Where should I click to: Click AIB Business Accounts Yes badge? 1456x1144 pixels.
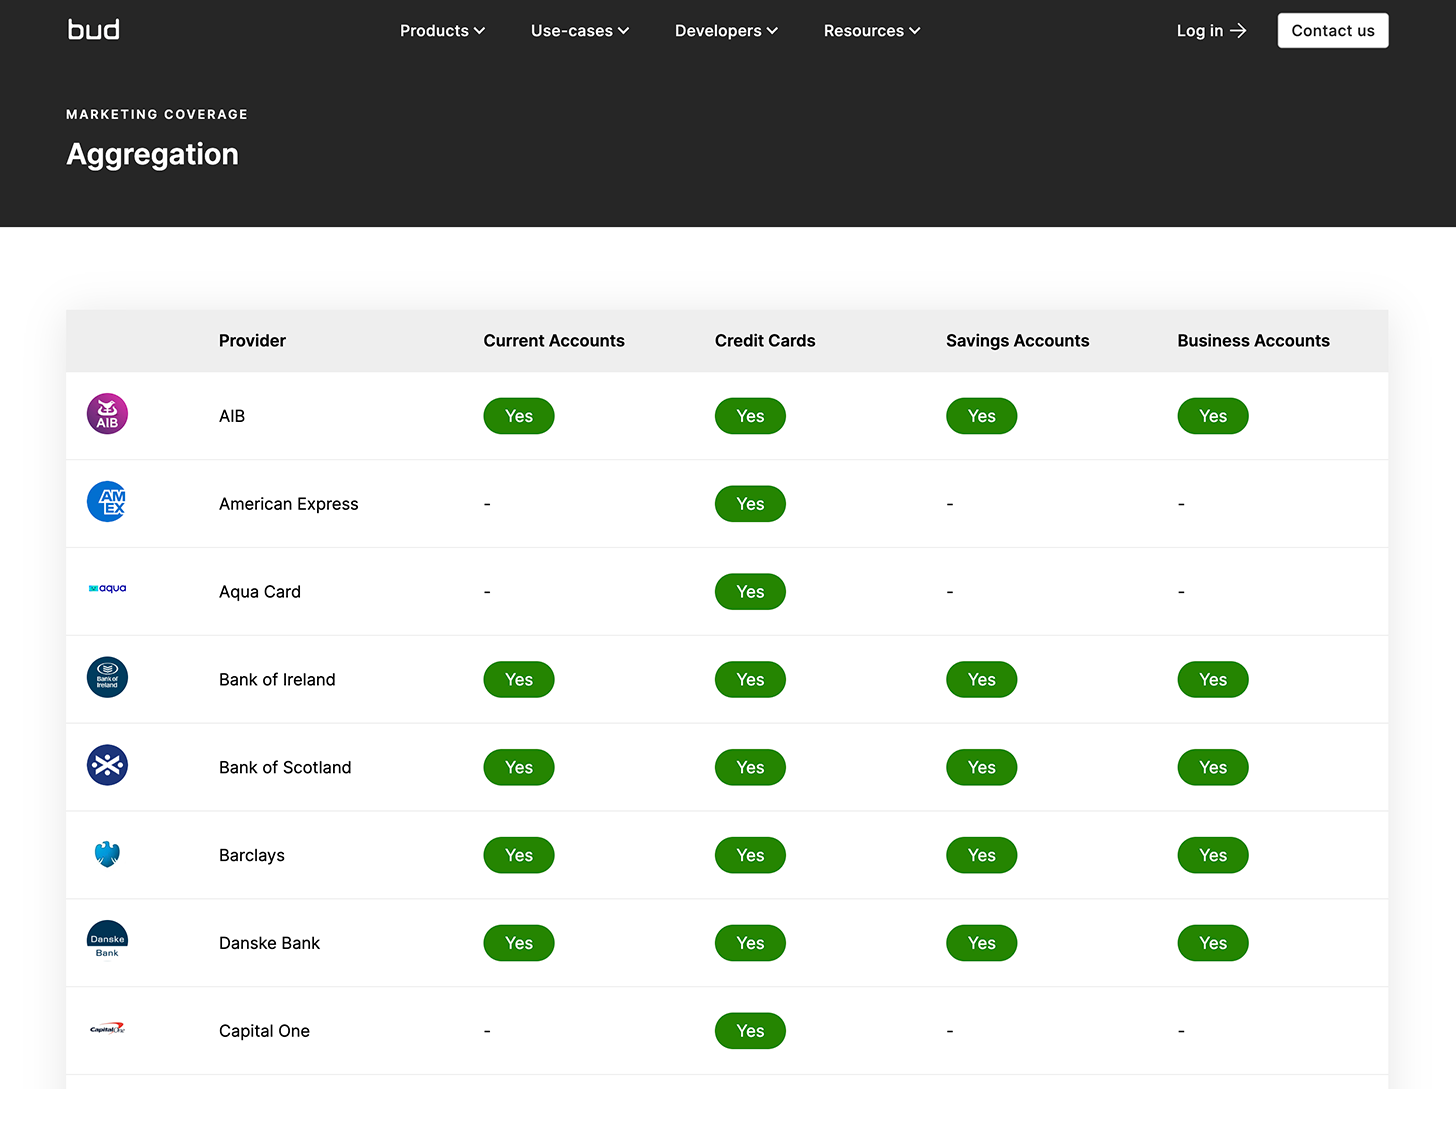click(1213, 416)
